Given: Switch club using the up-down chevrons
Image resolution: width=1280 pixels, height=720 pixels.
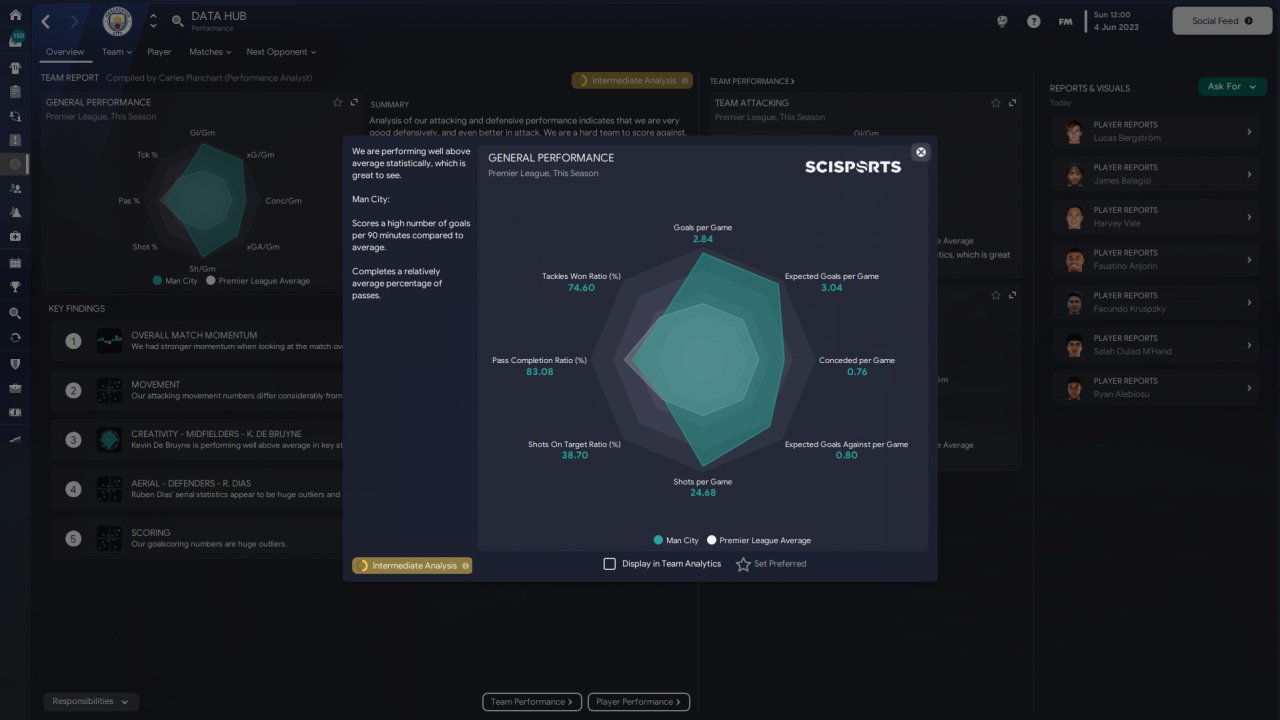Looking at the screenshot, I should [153, 21].
